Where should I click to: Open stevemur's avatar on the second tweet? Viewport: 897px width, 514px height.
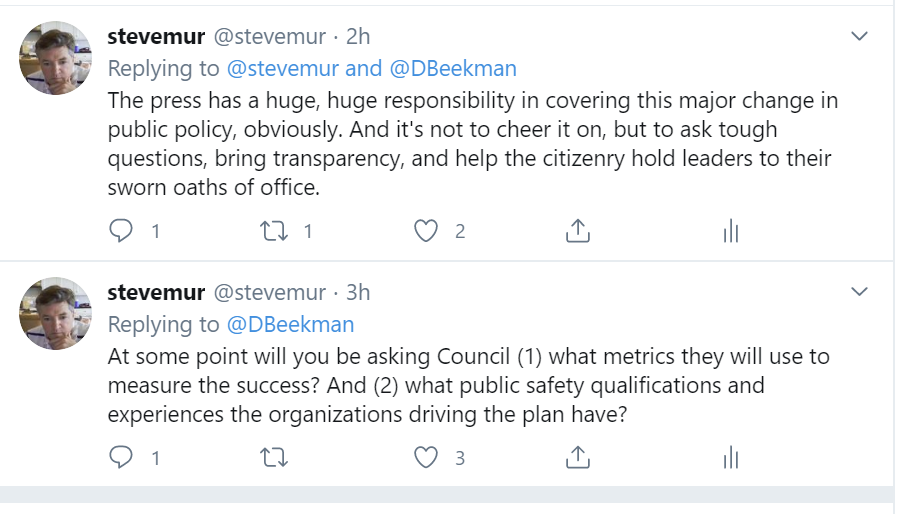click(56, 314)
